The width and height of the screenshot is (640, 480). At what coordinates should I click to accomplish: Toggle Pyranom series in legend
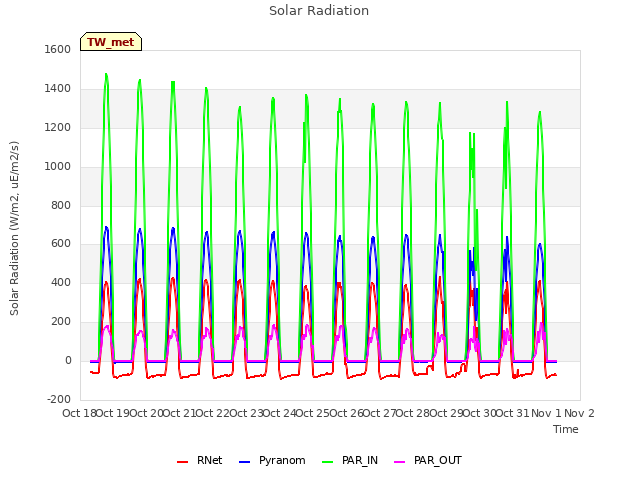pos(272,460)
